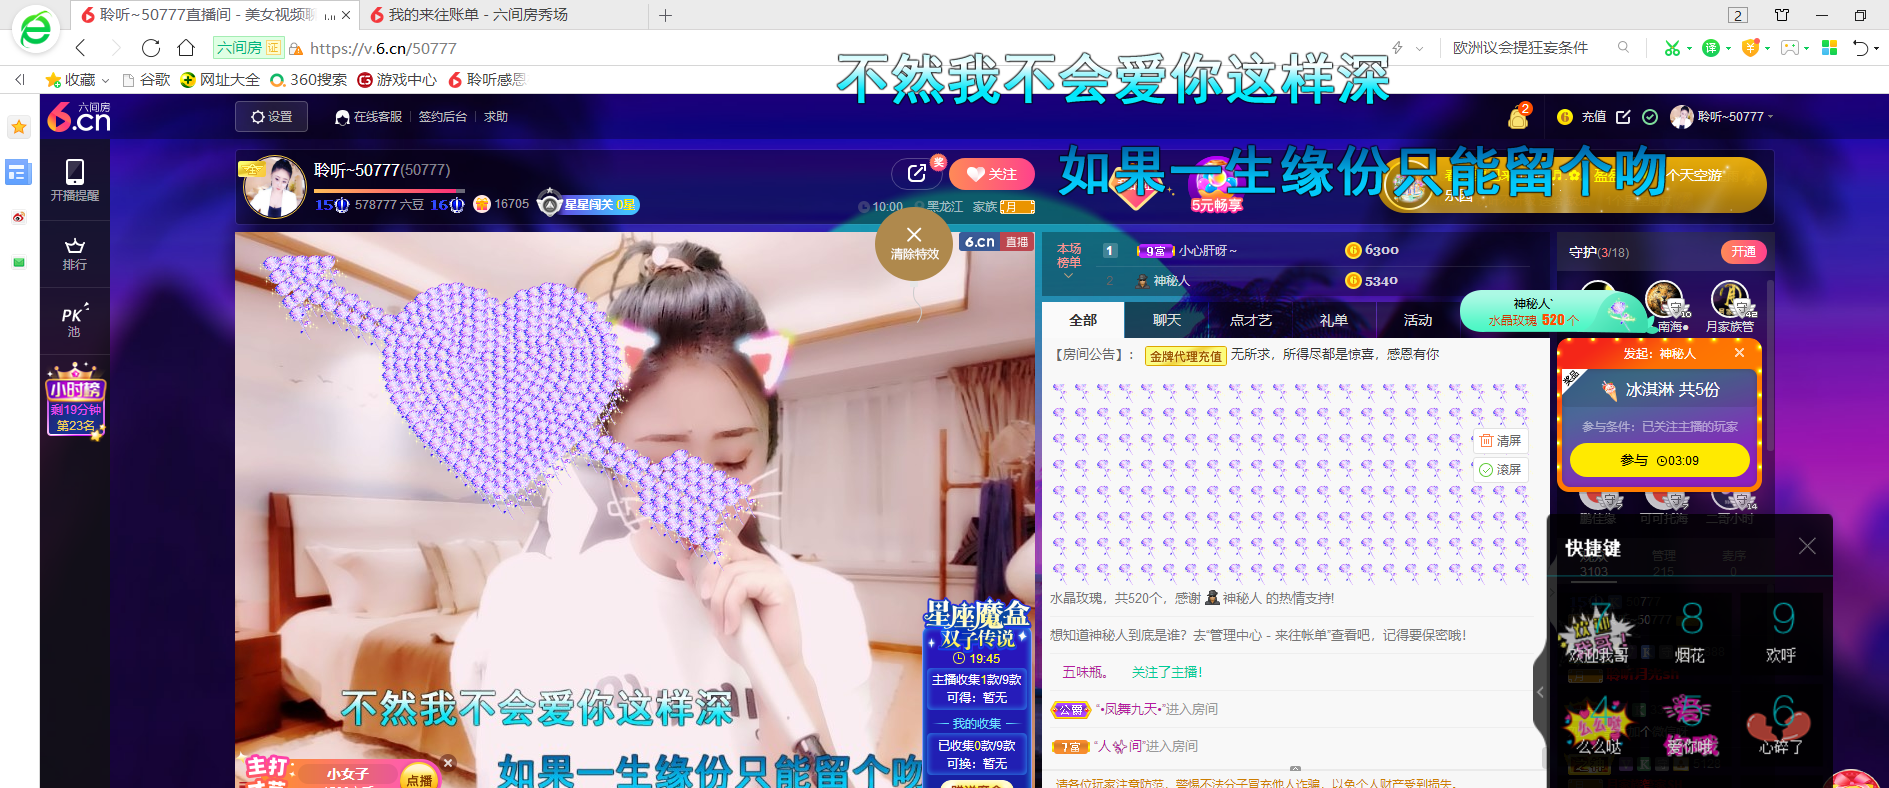Send shortcut 8 烟花

pyautogui.click(x=1691, y=632)
